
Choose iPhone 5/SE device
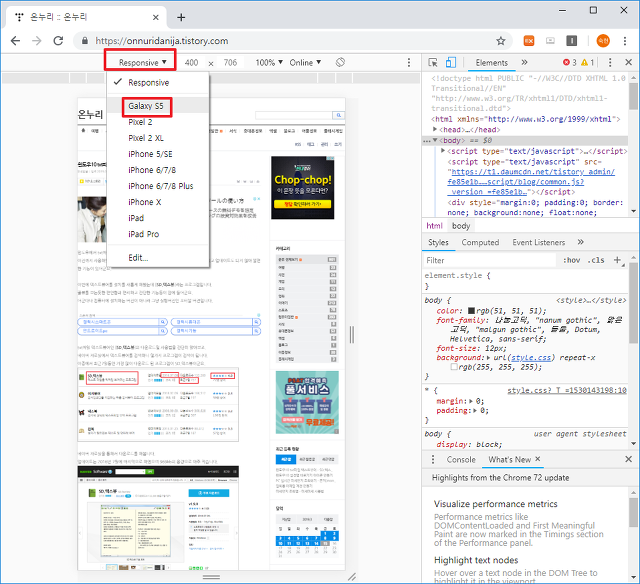pos(158,154)
